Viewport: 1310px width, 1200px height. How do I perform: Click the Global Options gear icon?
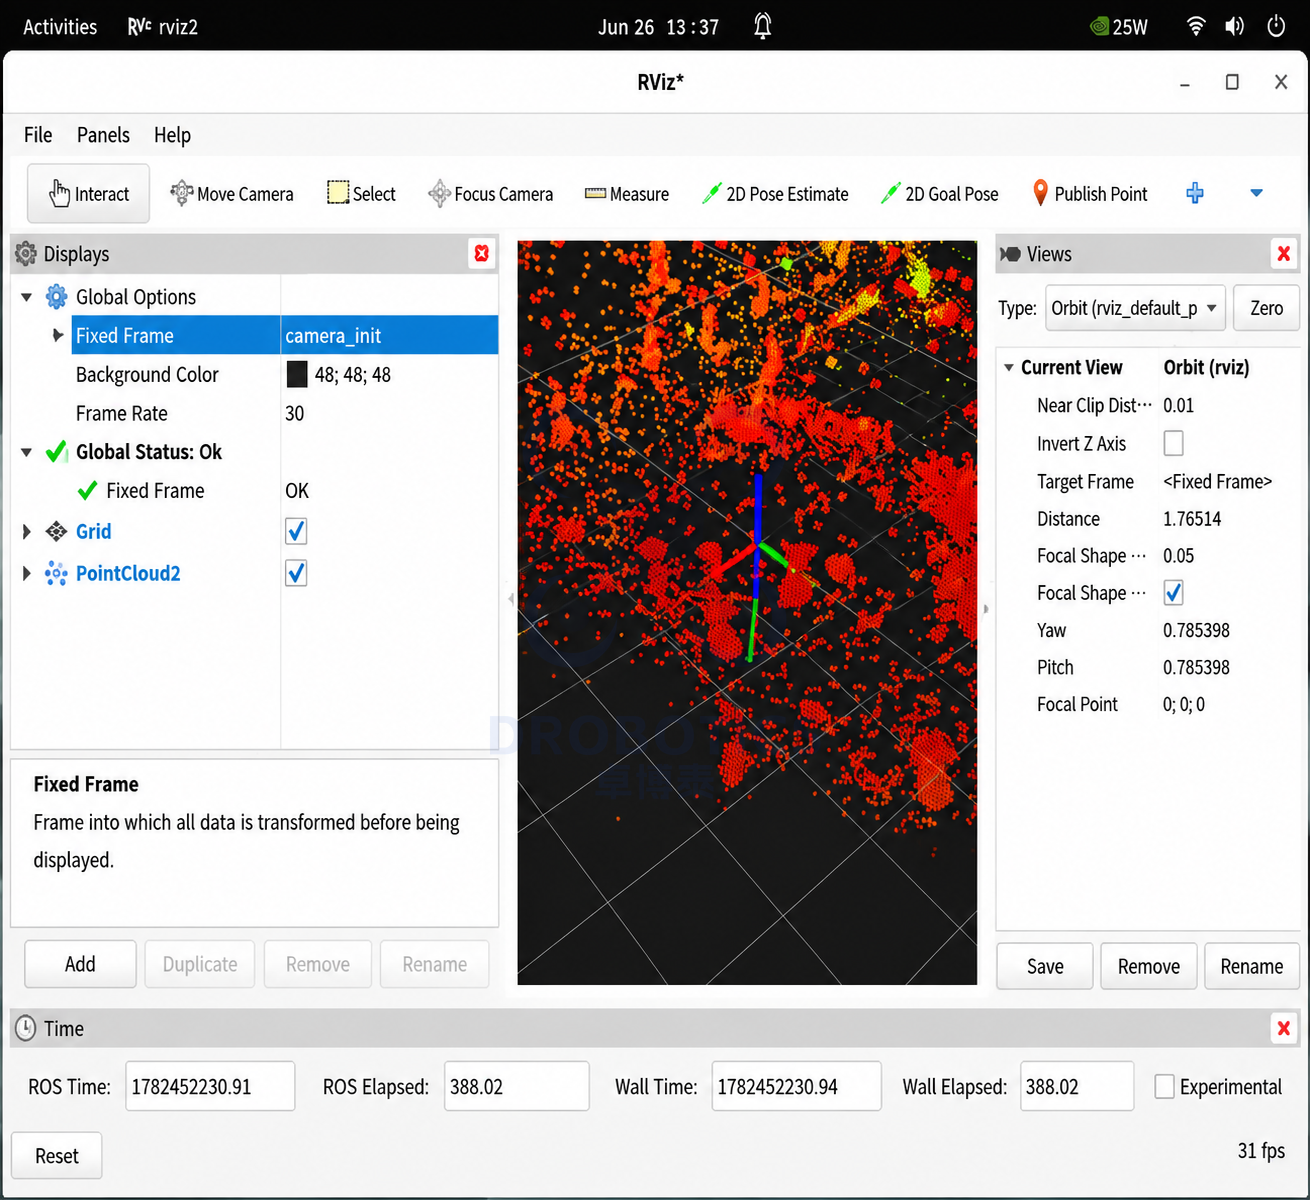(x=57, y=297)
